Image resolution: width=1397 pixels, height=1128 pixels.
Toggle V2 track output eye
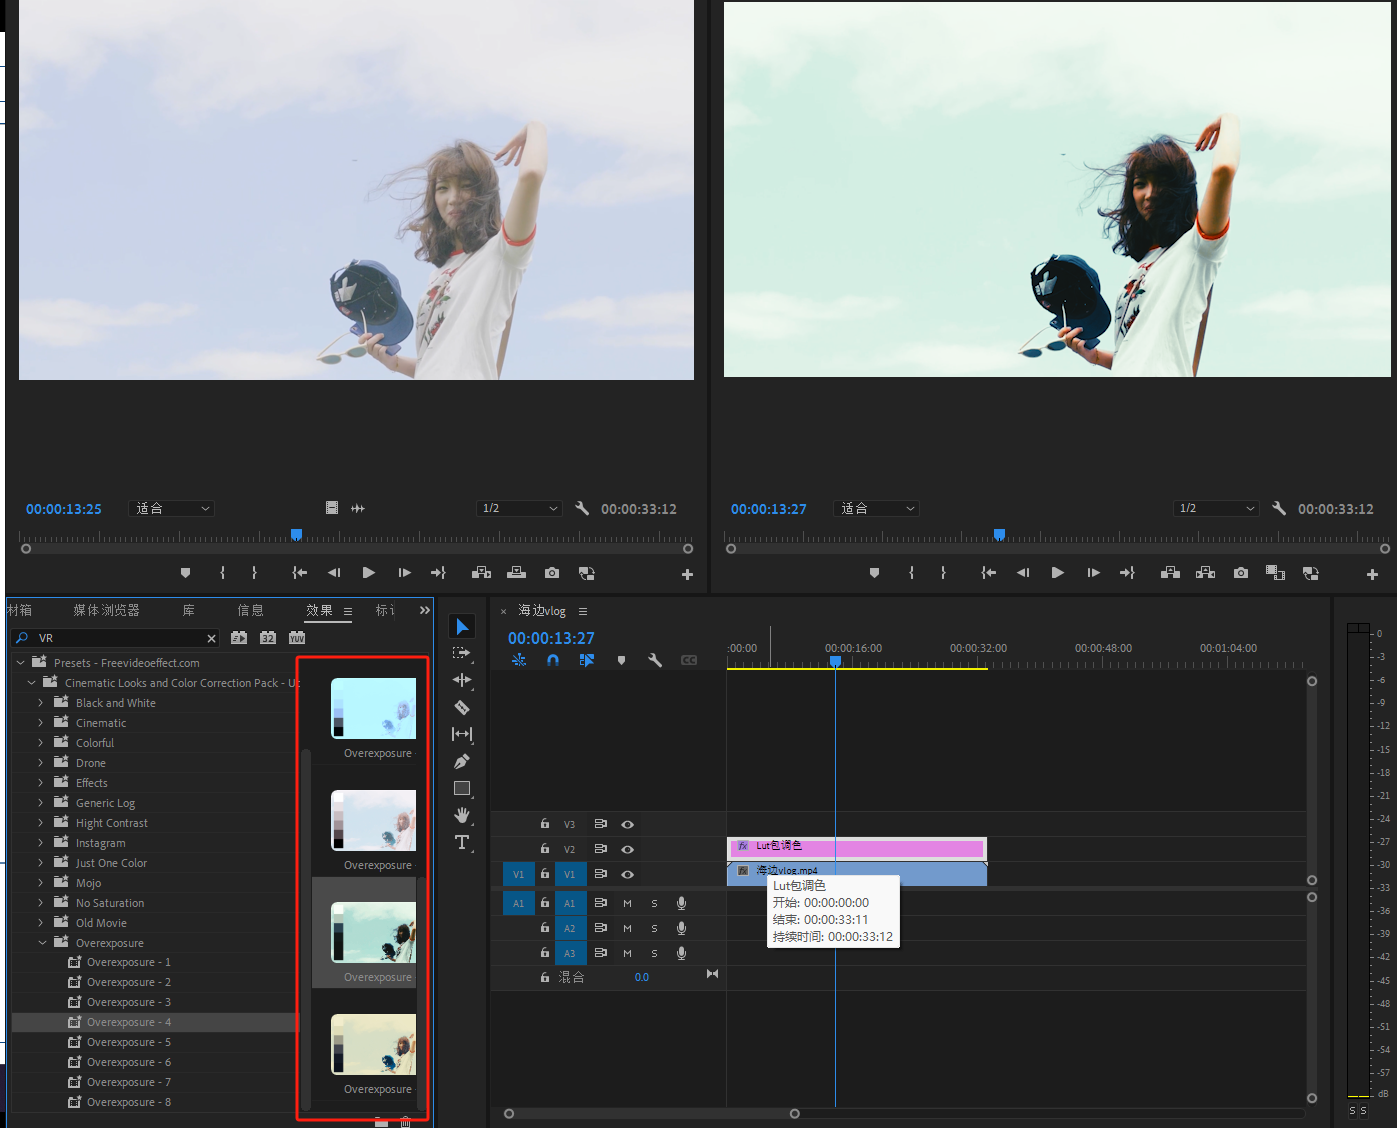(x=627, y=849)
